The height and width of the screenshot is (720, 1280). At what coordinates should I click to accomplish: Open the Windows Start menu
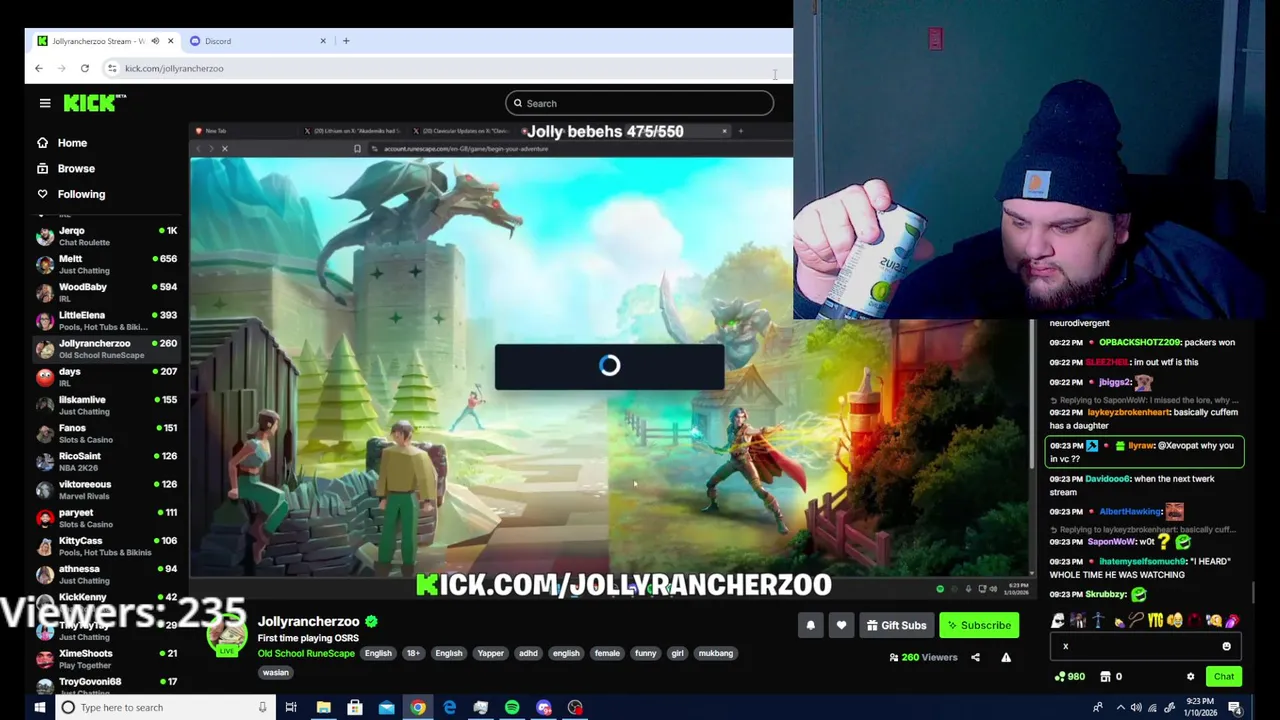tap(39, 707)
